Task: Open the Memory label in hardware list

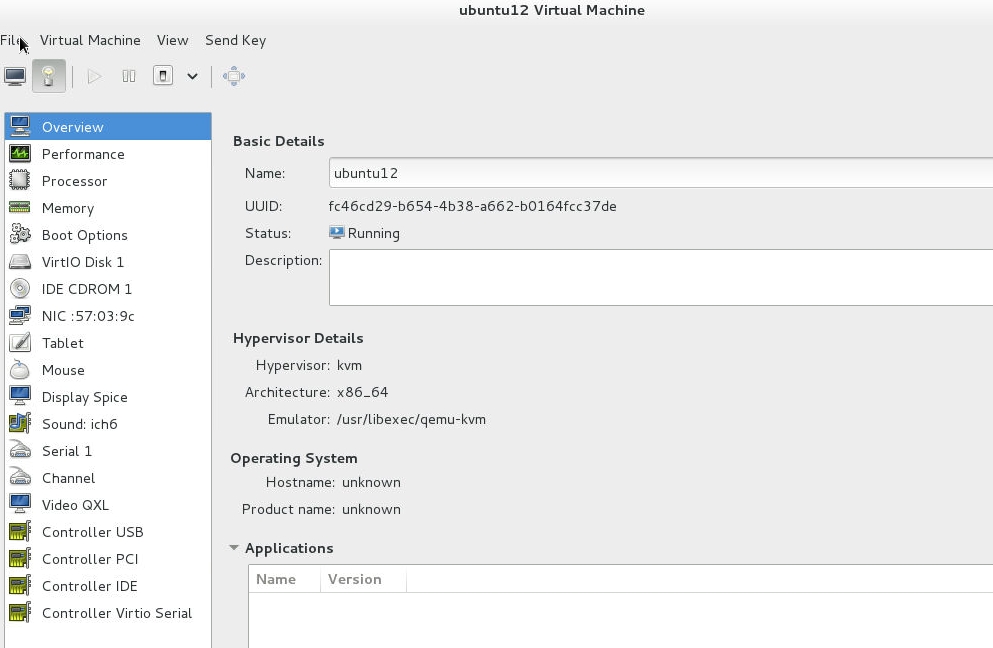Action: click(68, 208)
